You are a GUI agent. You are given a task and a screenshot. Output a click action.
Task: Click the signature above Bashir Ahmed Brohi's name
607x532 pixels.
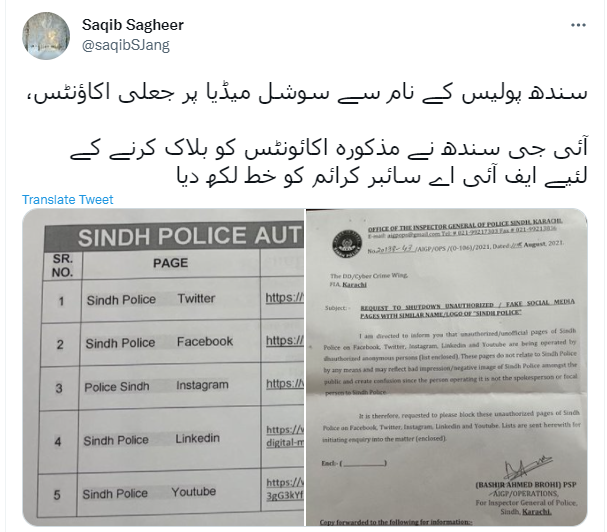click(x=527, y=467)
